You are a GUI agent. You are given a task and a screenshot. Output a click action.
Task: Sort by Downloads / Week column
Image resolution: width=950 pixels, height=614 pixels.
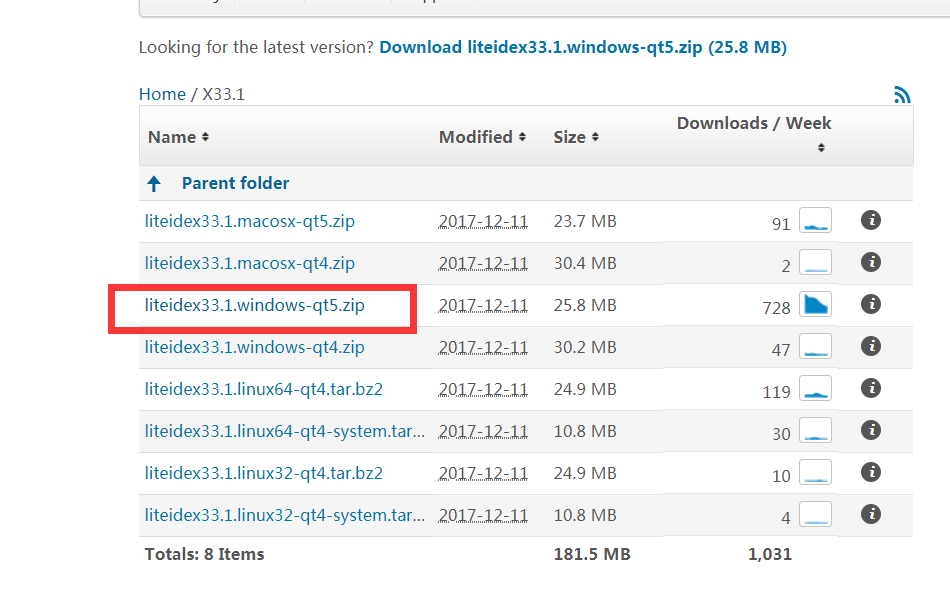pyautogui.click(x=754, y=124)
